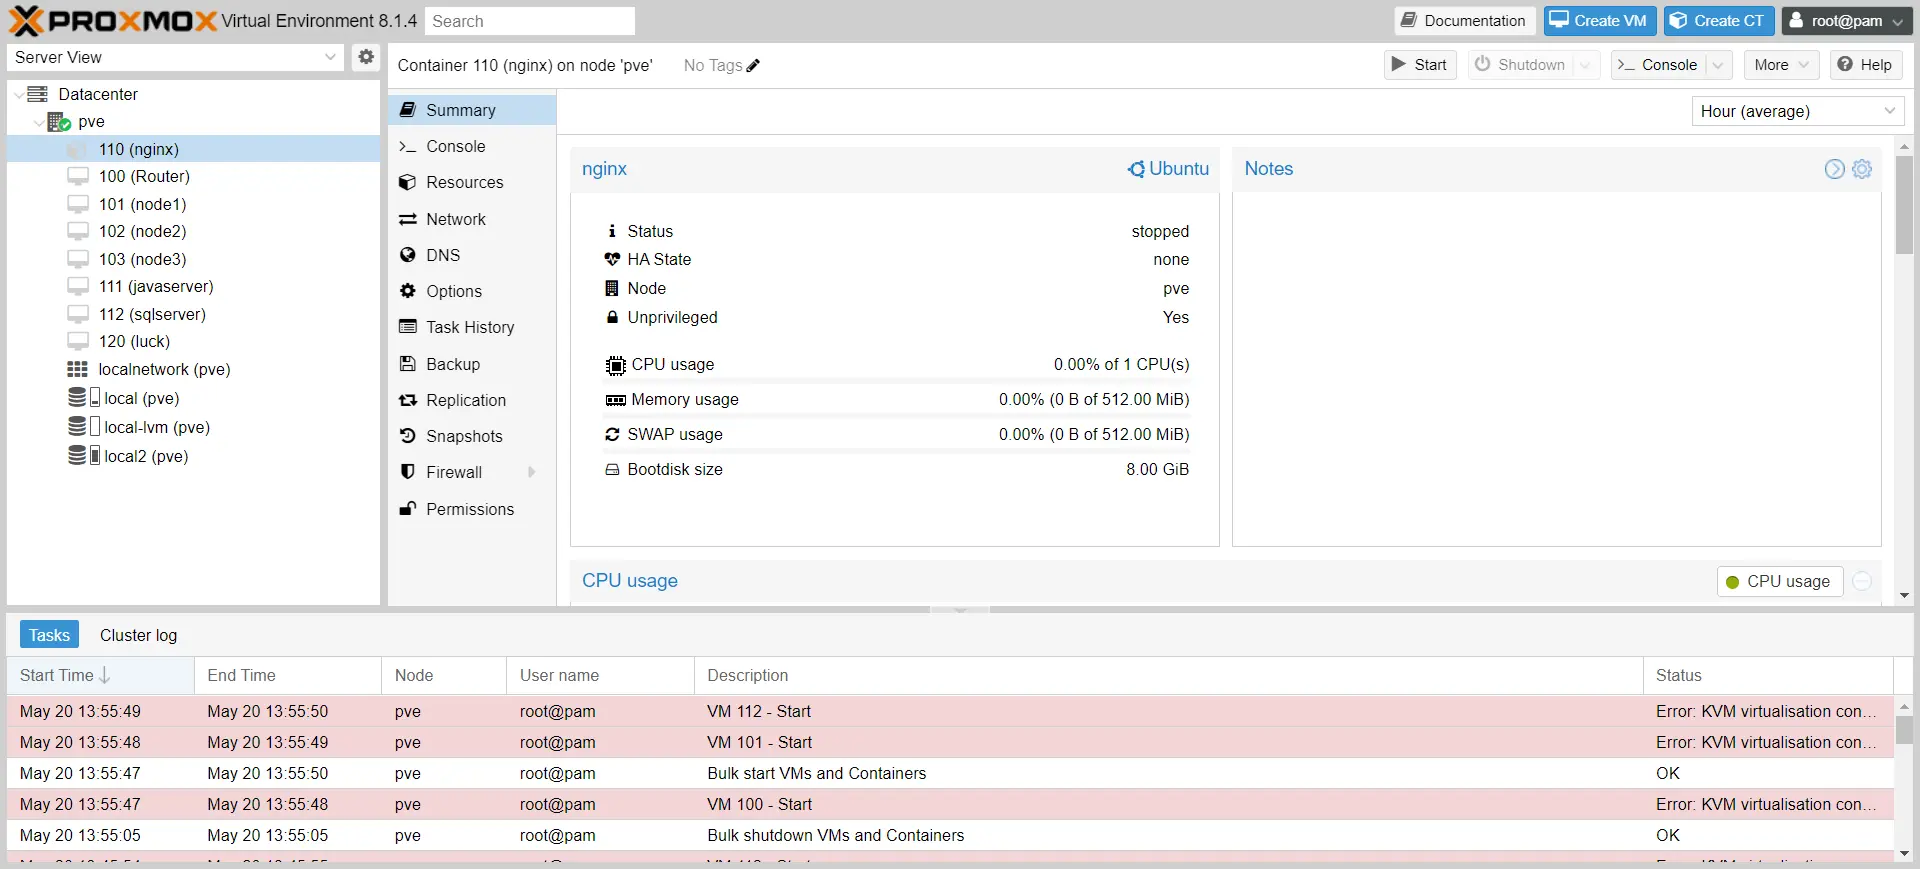Image resolution: width=1920 pixels, height=869 pixels.
Task: Open the Snapshots menu item
Action: point(472,436)
